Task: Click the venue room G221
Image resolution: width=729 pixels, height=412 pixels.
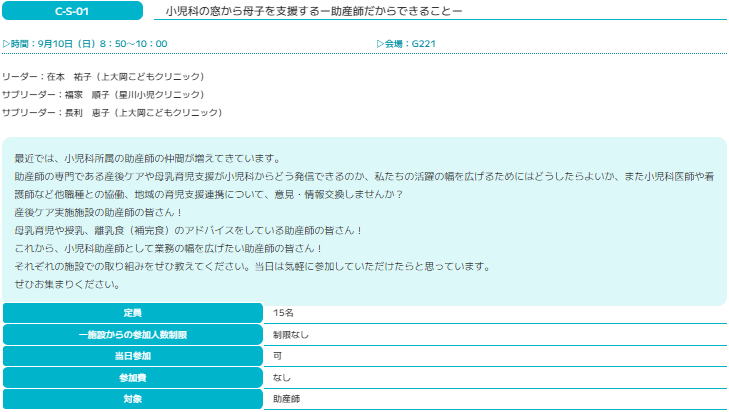Action: pyautogui.click(x=423, y=44)
